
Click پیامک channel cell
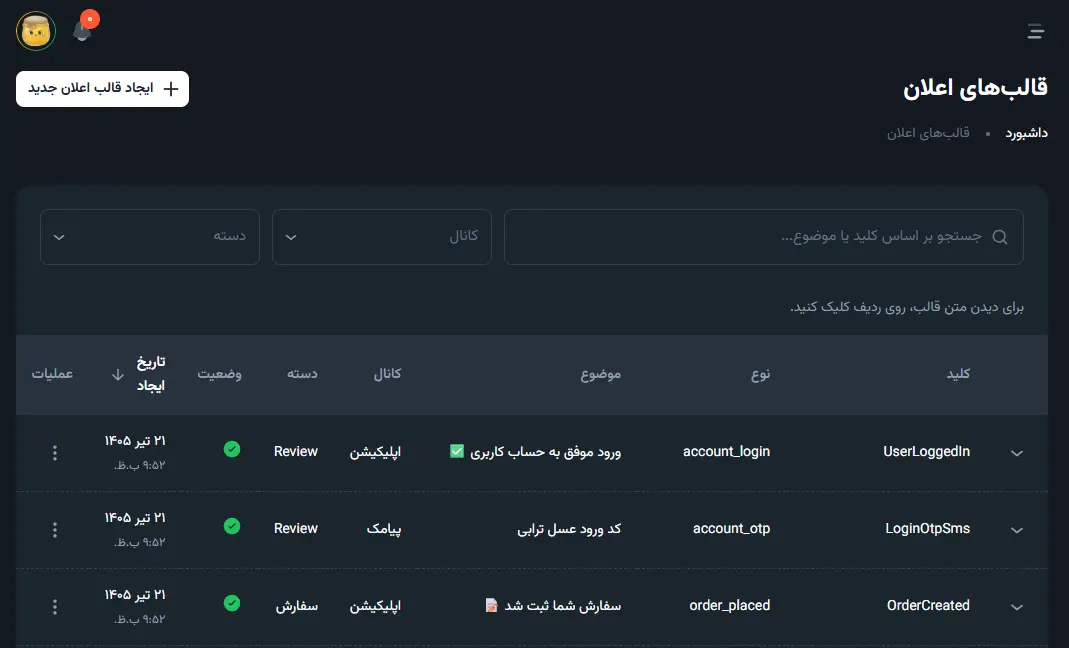(x=384, y=529)
